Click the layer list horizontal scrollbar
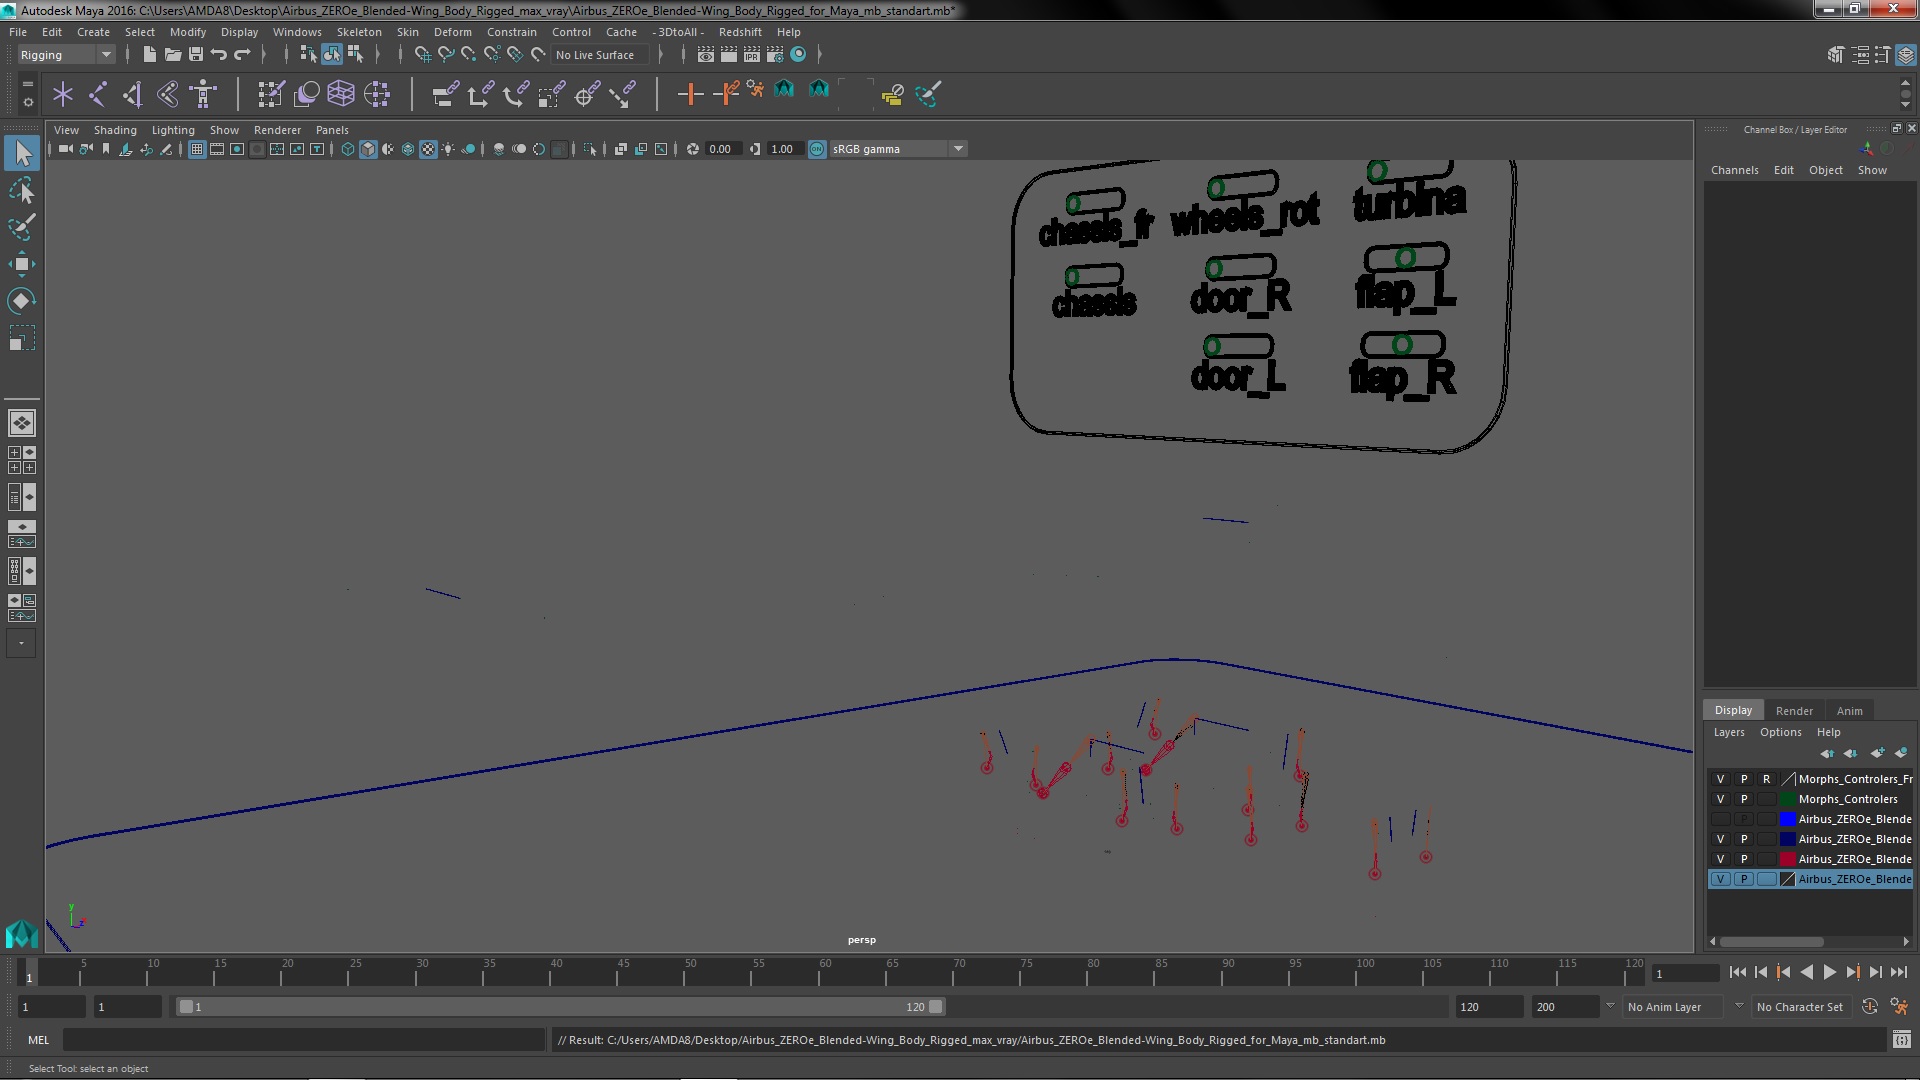 tap(1771, 941)
